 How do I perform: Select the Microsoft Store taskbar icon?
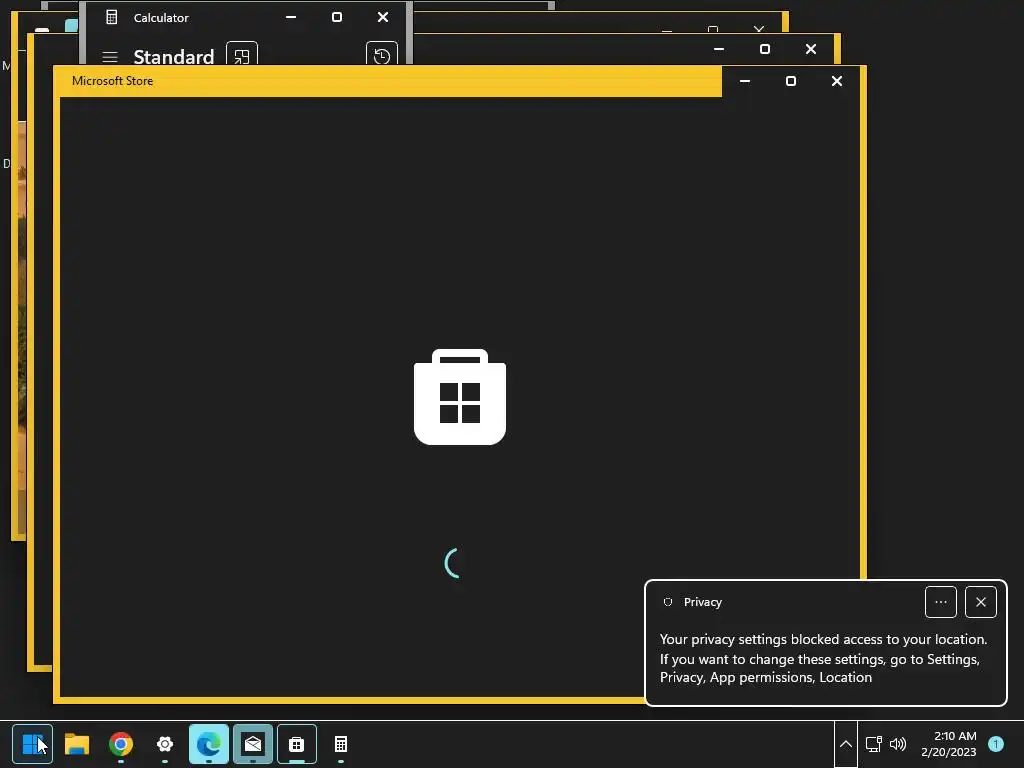tap(297, 744)
